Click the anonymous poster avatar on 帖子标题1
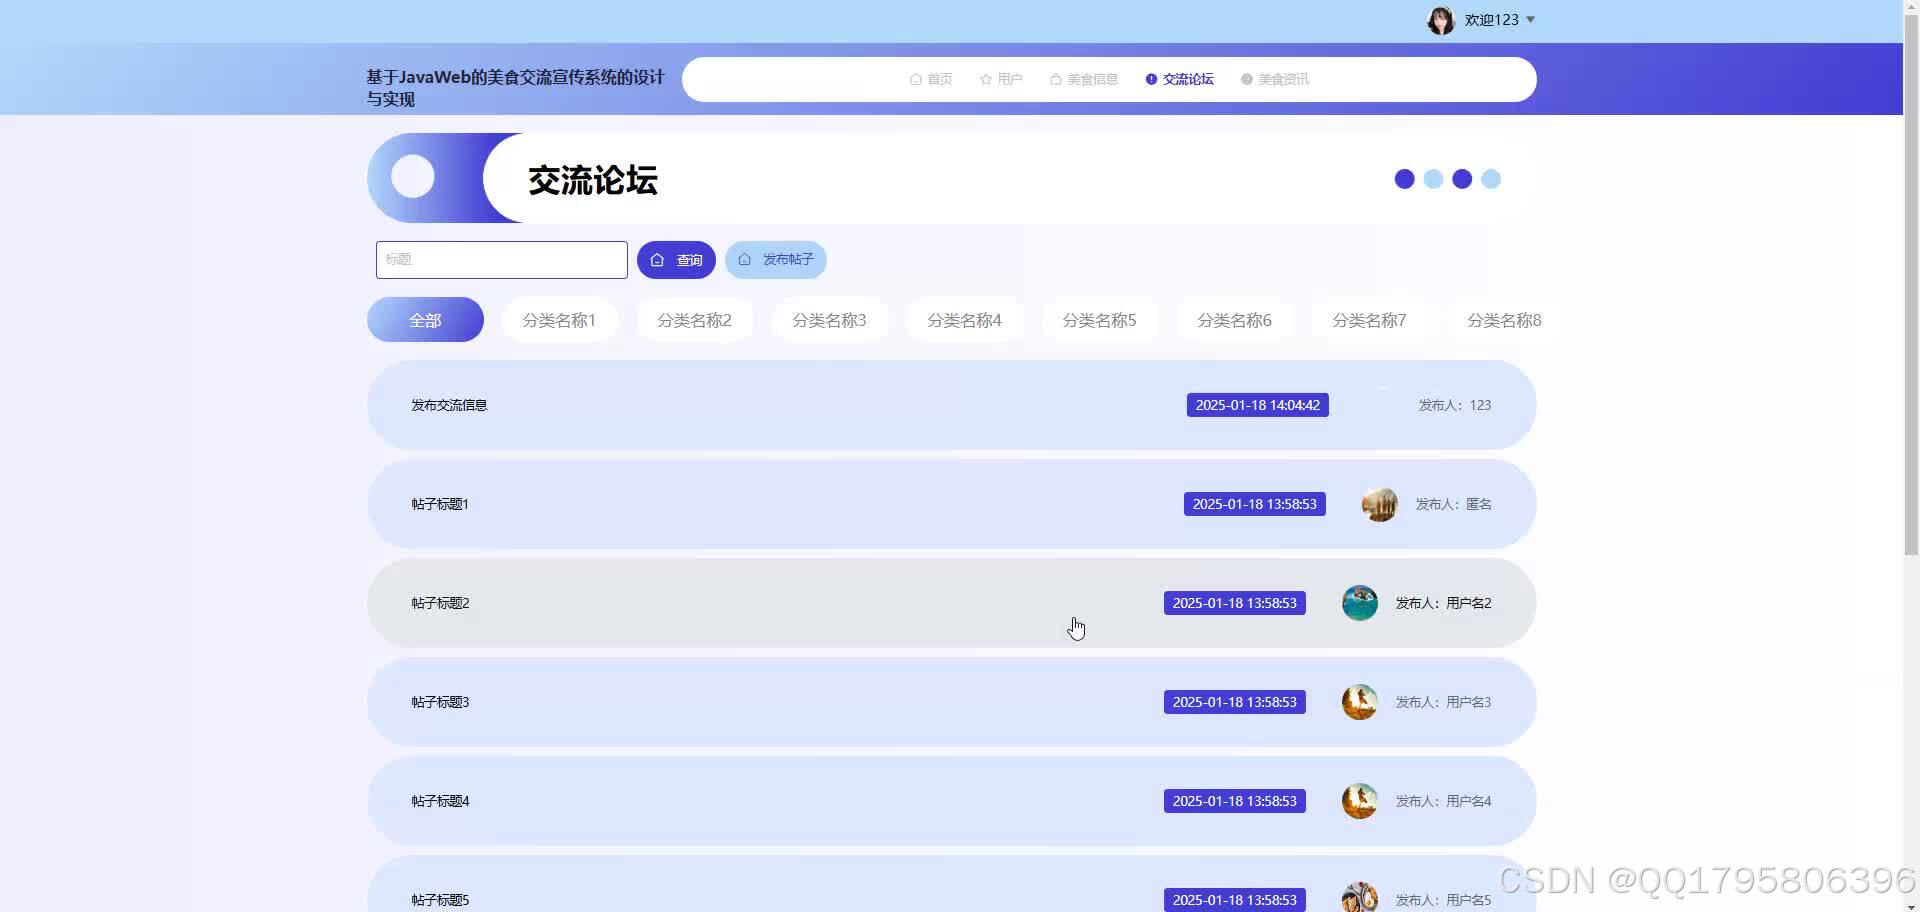Viewport: 1920px width, 912px height. click(x=1379, y=504)
